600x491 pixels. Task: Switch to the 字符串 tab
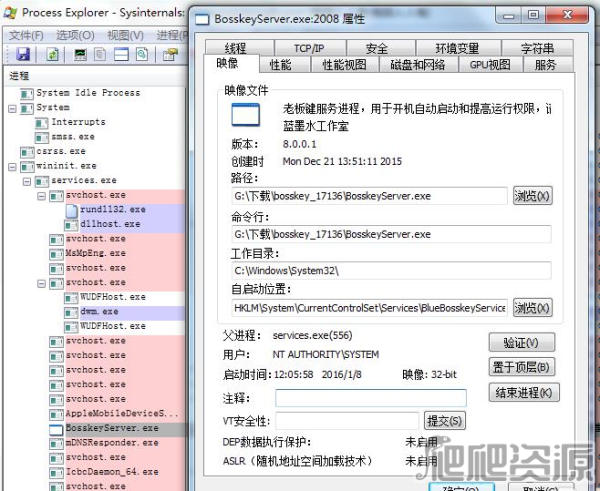[x=537, y=48]
